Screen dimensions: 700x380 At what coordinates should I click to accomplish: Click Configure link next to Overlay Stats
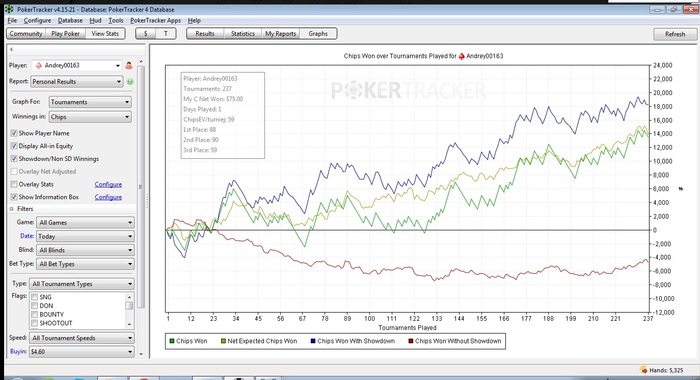click(x=108, y=184)
